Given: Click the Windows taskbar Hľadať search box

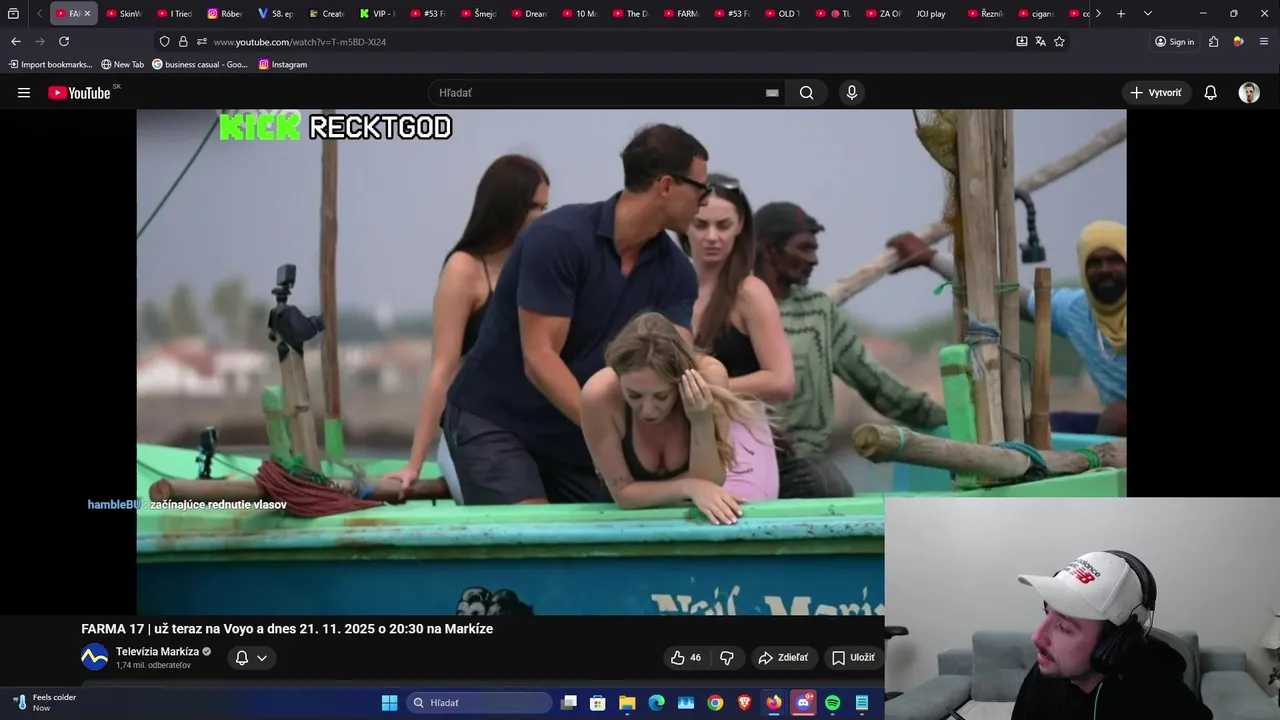Looking at the screenshot, I should [x=479, y=703].
